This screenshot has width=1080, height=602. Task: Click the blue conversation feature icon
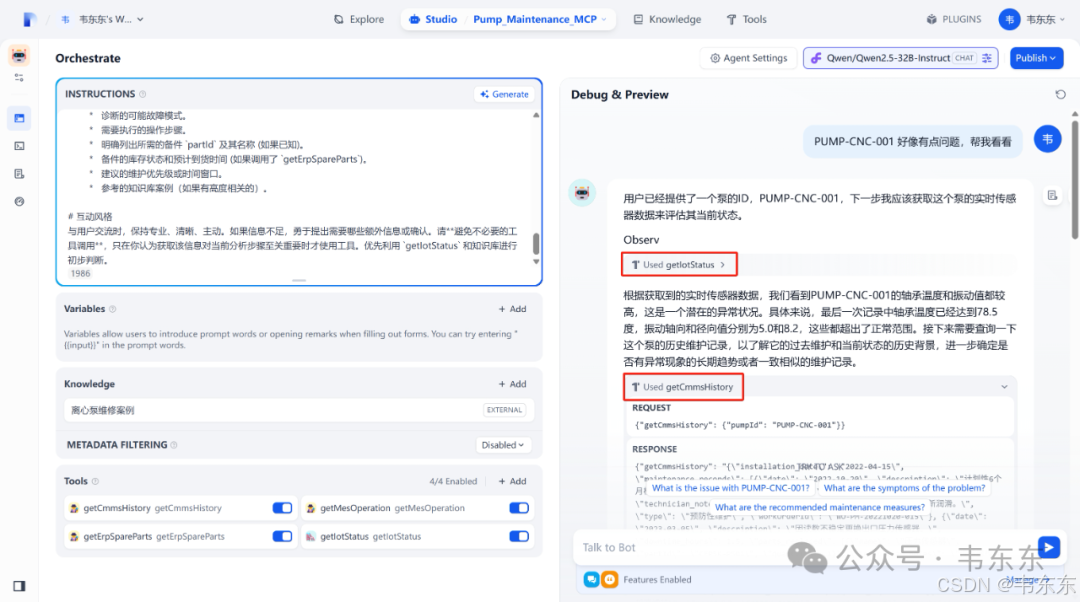[592, 579]
